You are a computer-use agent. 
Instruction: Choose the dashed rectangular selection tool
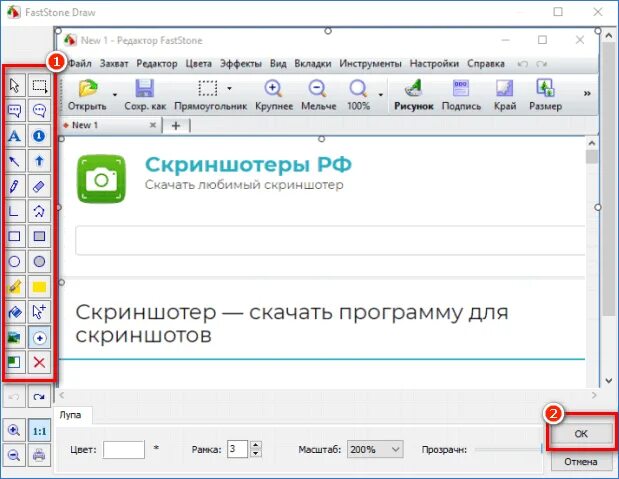point(39,86)
